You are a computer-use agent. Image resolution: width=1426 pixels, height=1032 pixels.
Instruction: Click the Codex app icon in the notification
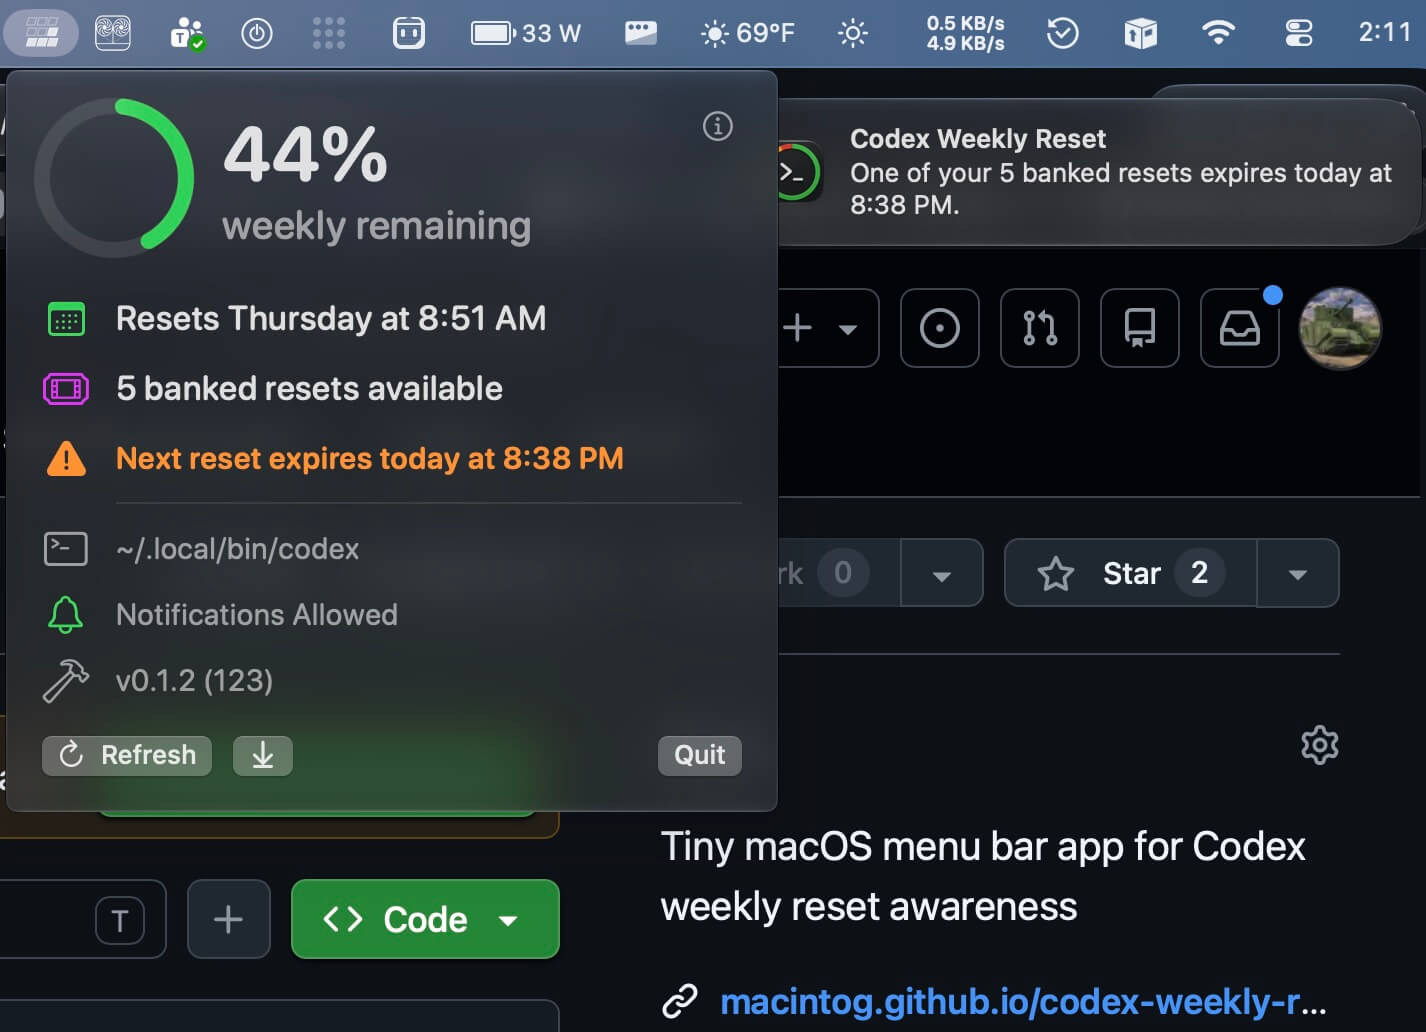(x=797, y=172)
